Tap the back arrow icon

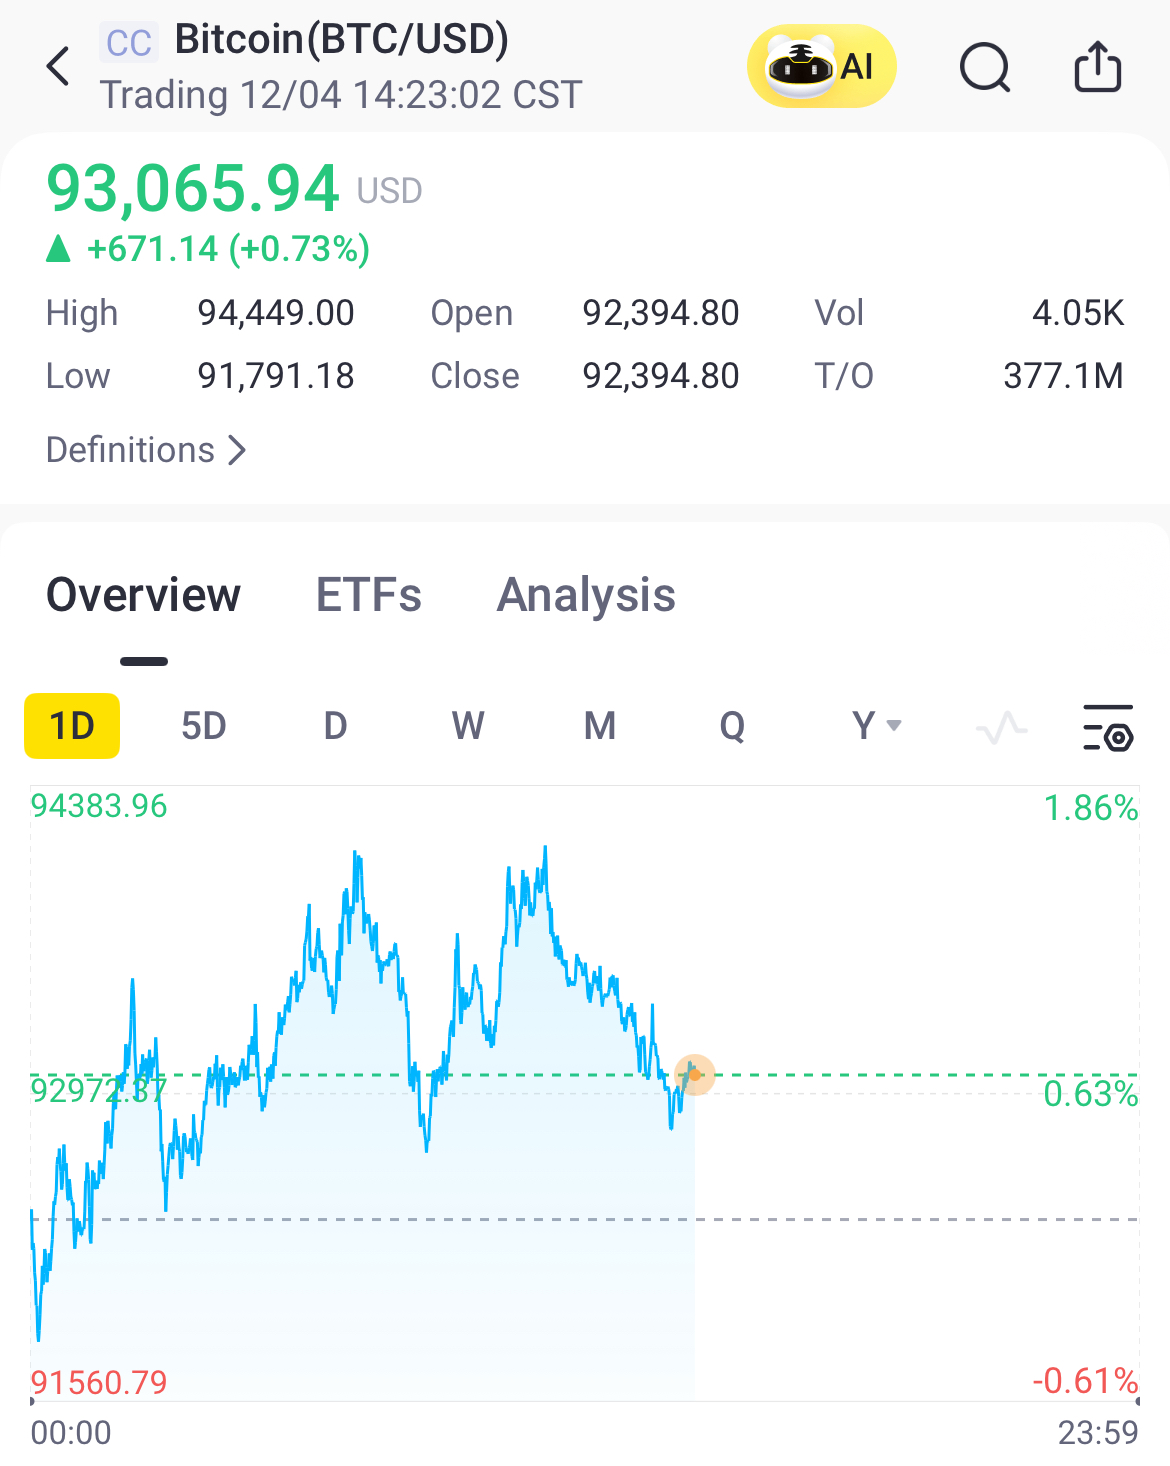point(59,67)
